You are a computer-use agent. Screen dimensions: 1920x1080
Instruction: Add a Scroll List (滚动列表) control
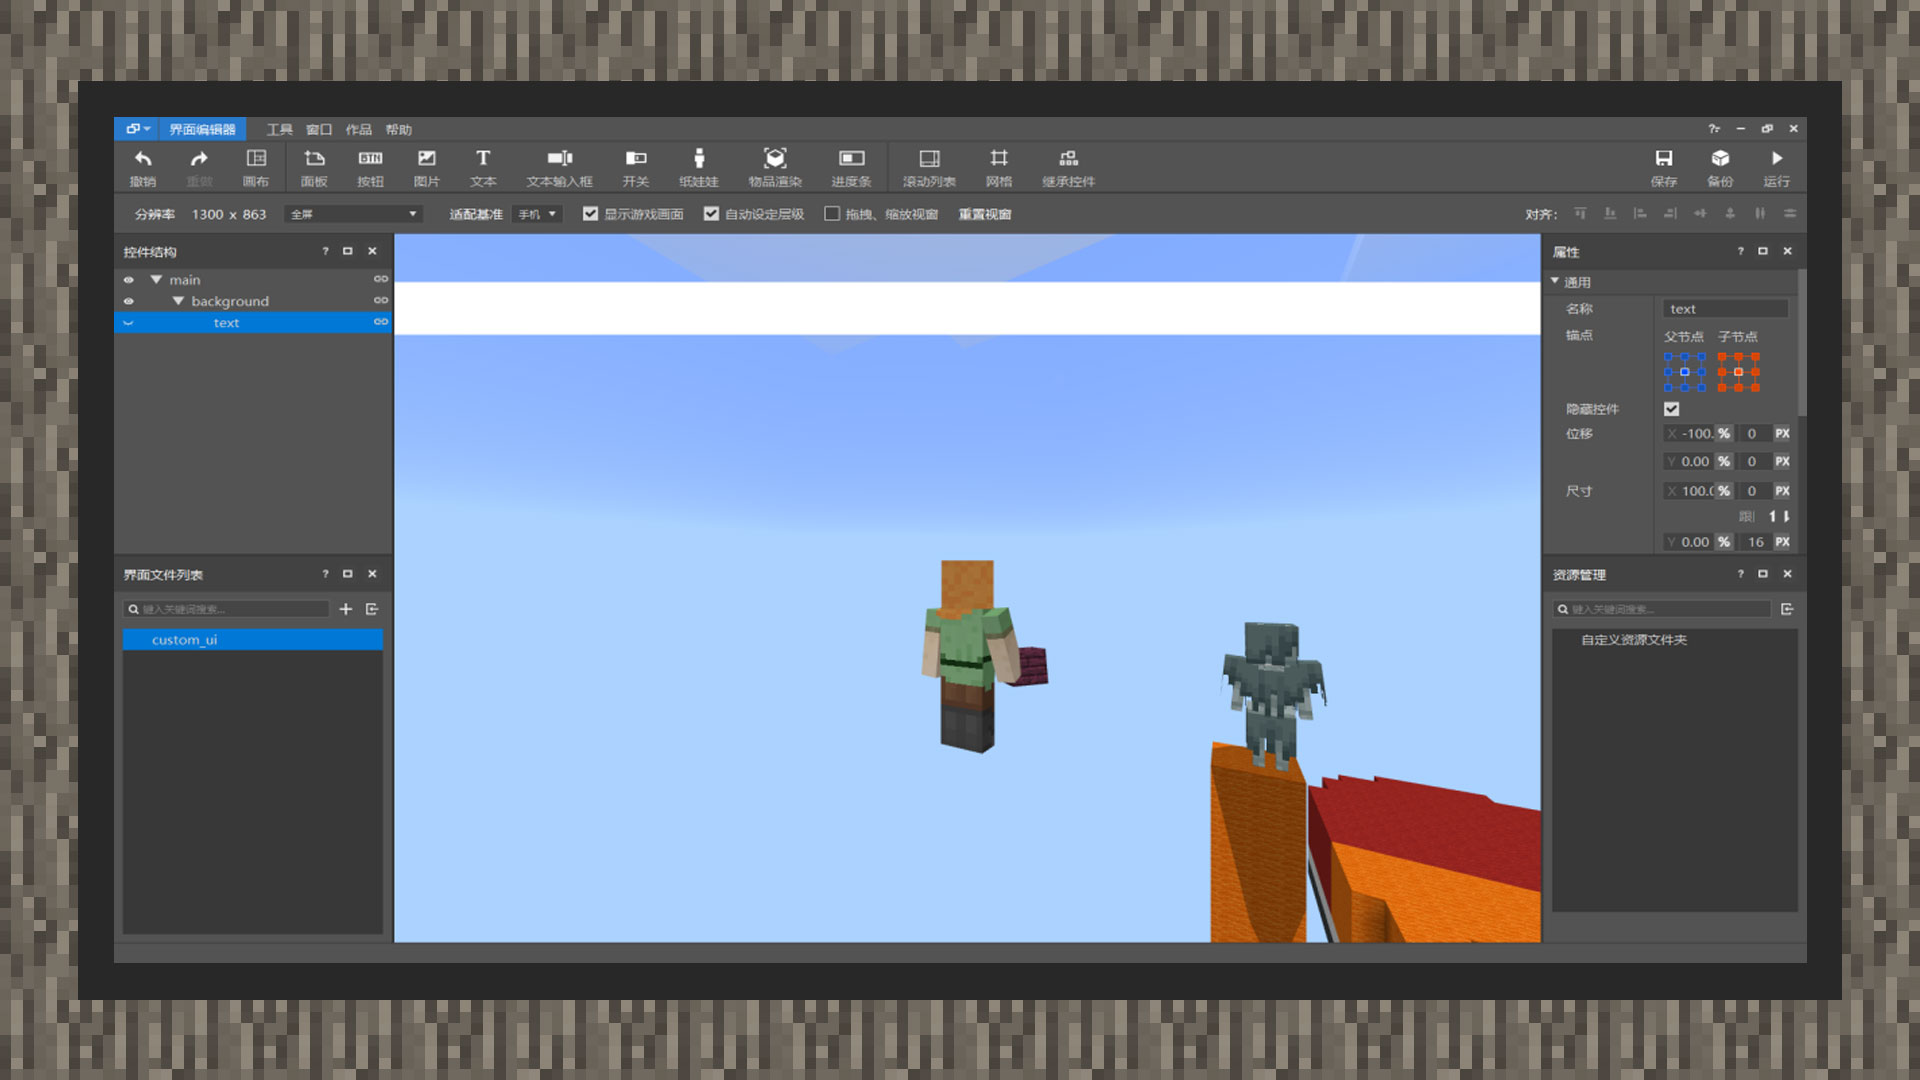click(x=929, y=167)
